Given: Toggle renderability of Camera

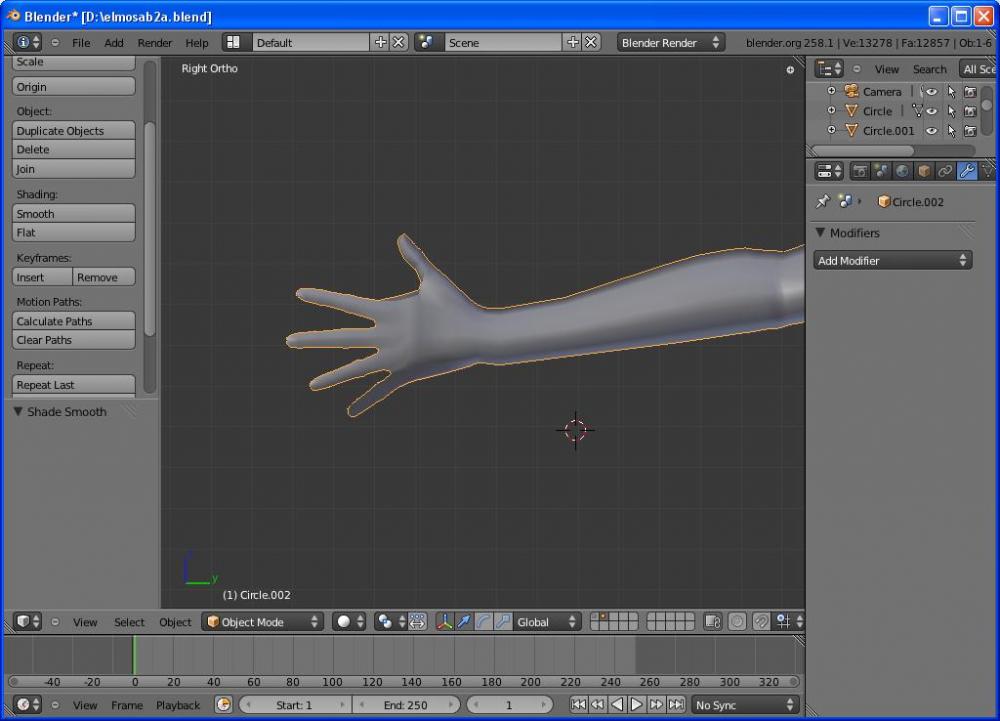Looking at the screenshot, I should [x=970, y=92].
